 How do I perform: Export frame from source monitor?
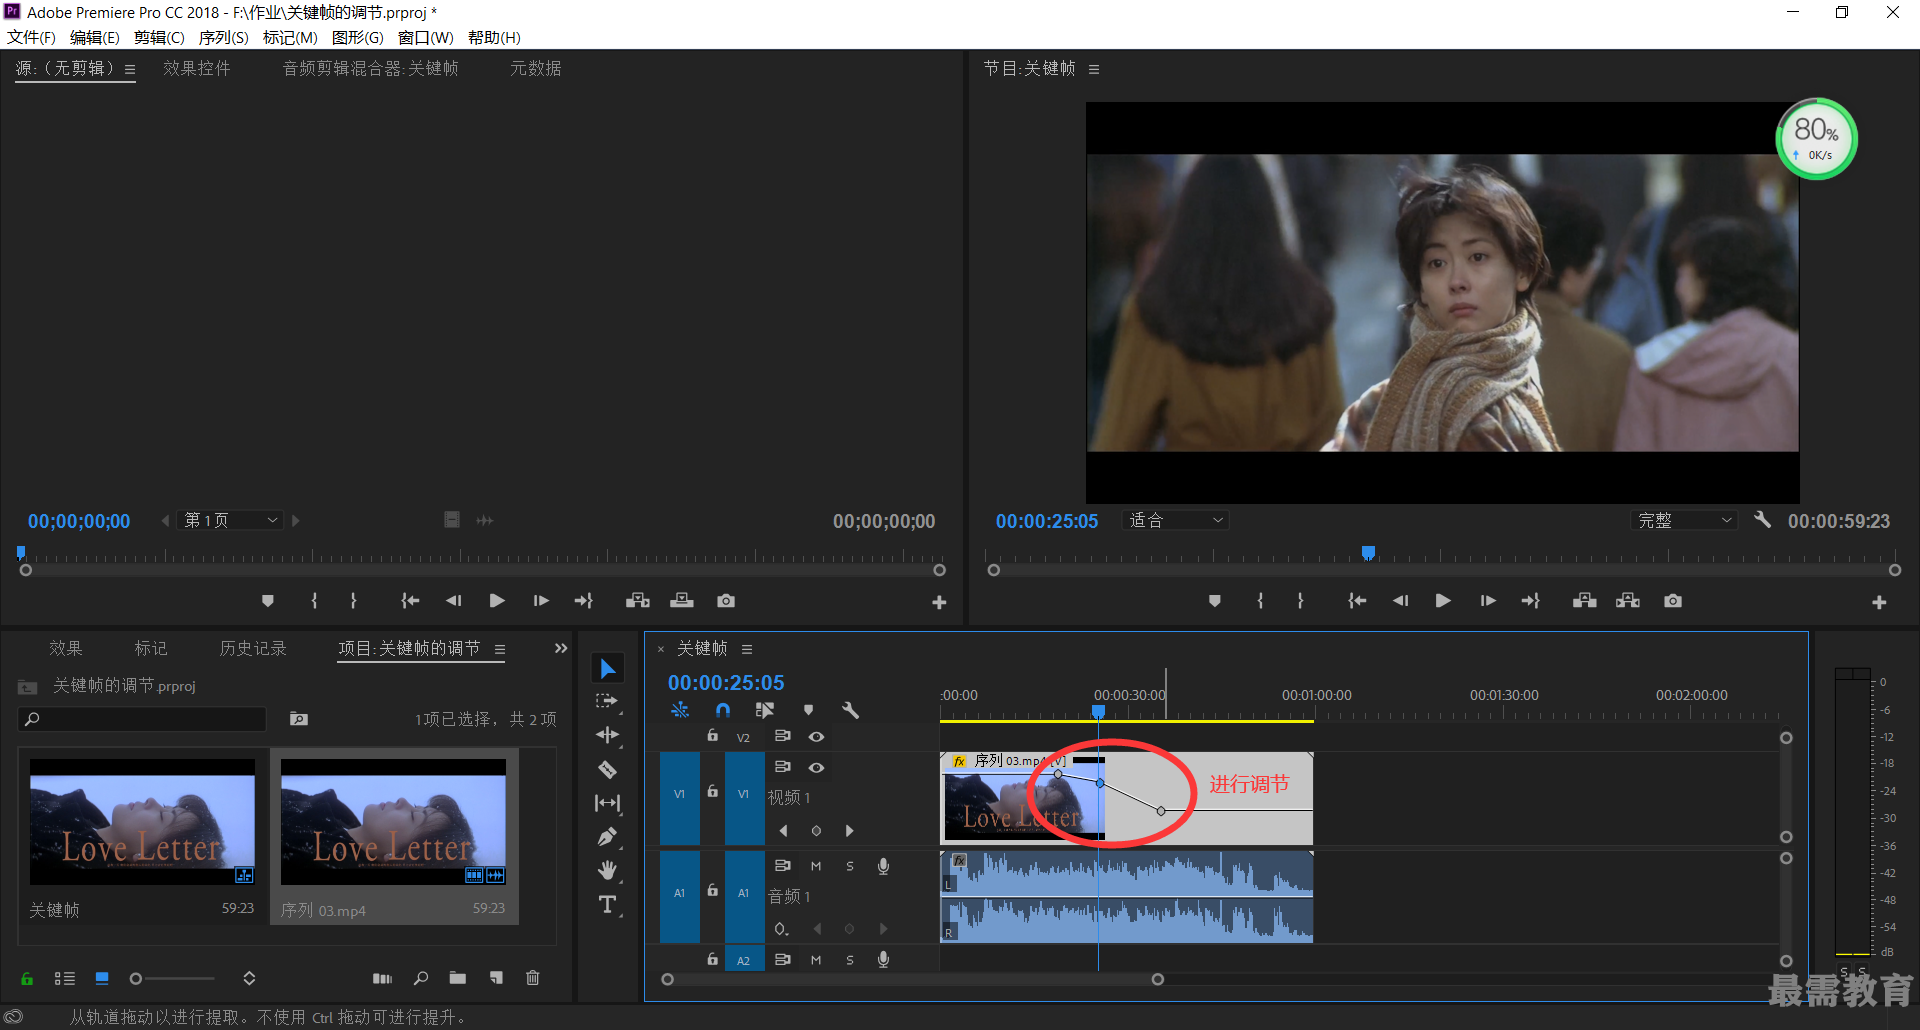[726, 601]
